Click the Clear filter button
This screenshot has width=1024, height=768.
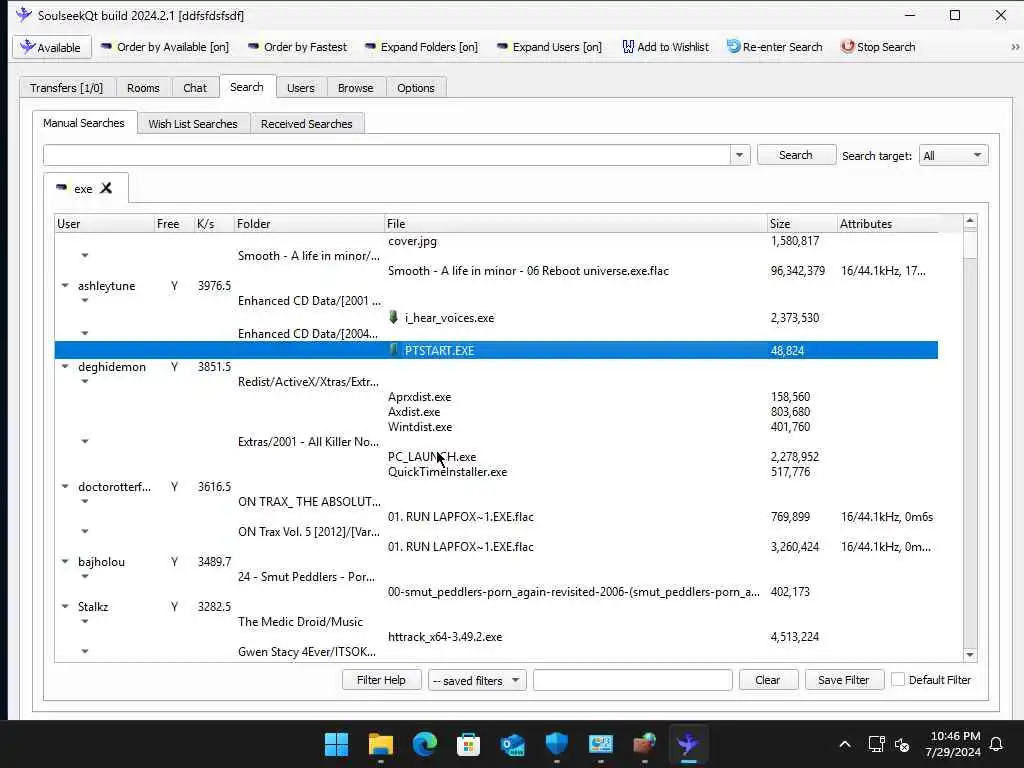click(x=768, y=680)
